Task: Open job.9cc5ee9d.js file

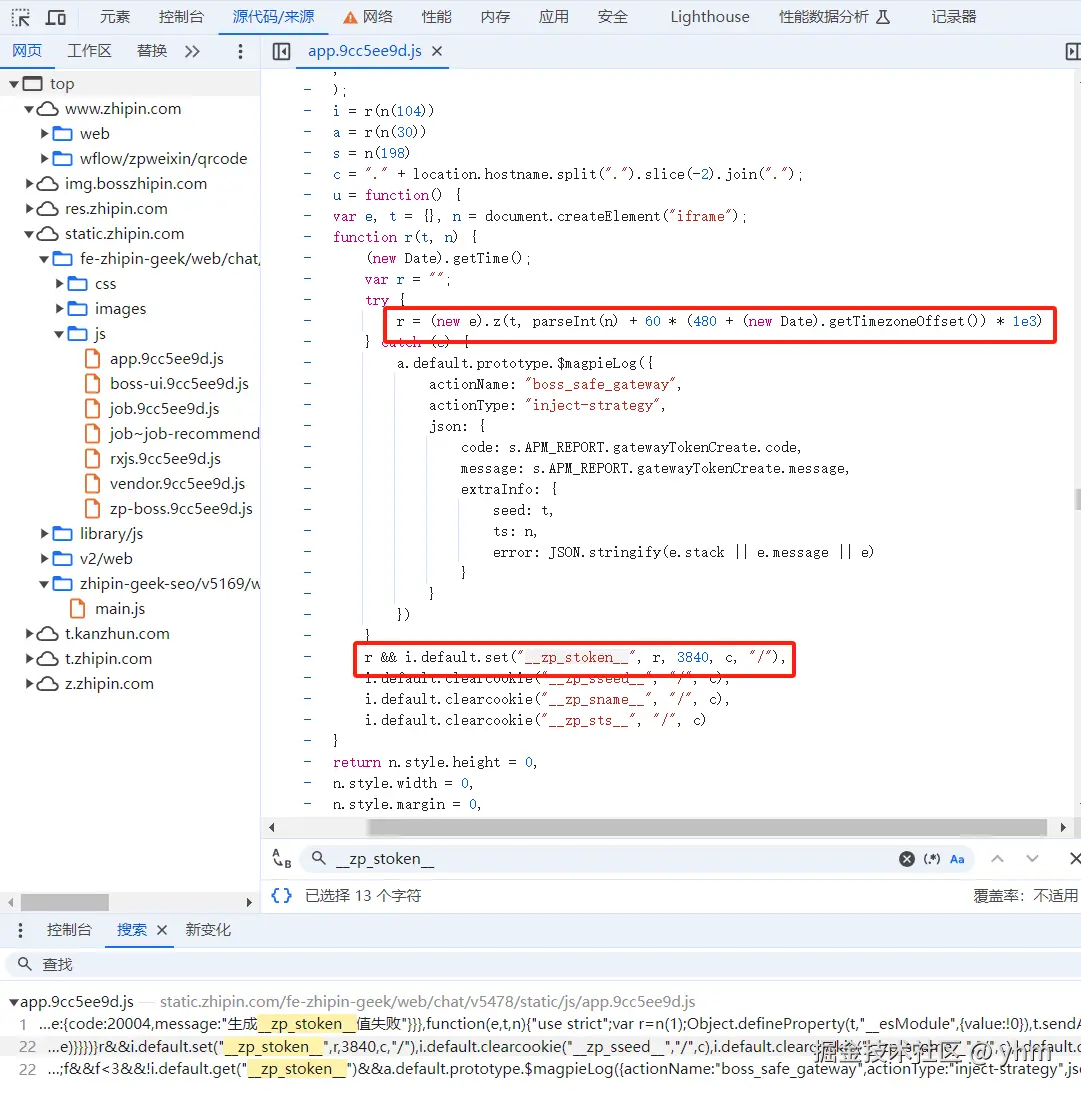Action: click(x=164, y=409)
